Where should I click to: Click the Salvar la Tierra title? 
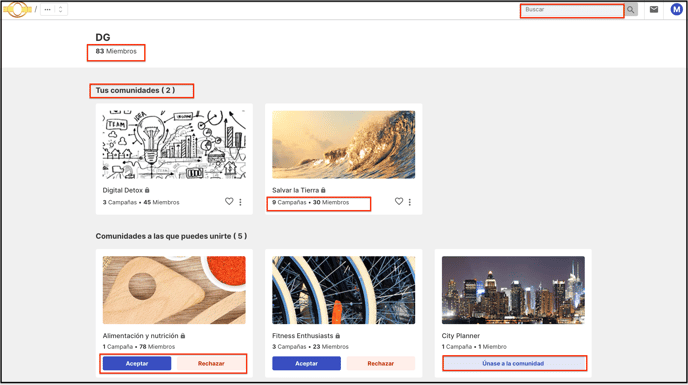point(295,190)
